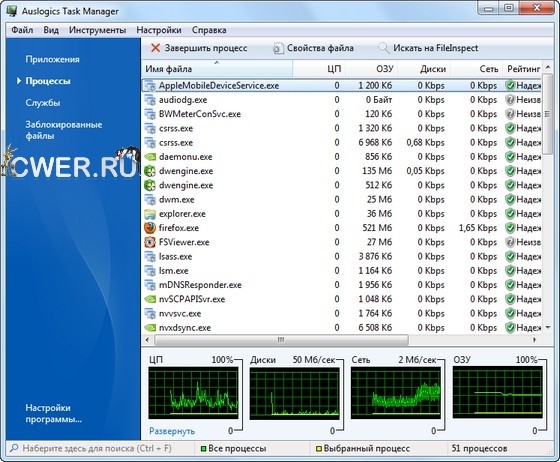
Task: Open Настройки программы link in sidebar
Action: coord(54,413)
